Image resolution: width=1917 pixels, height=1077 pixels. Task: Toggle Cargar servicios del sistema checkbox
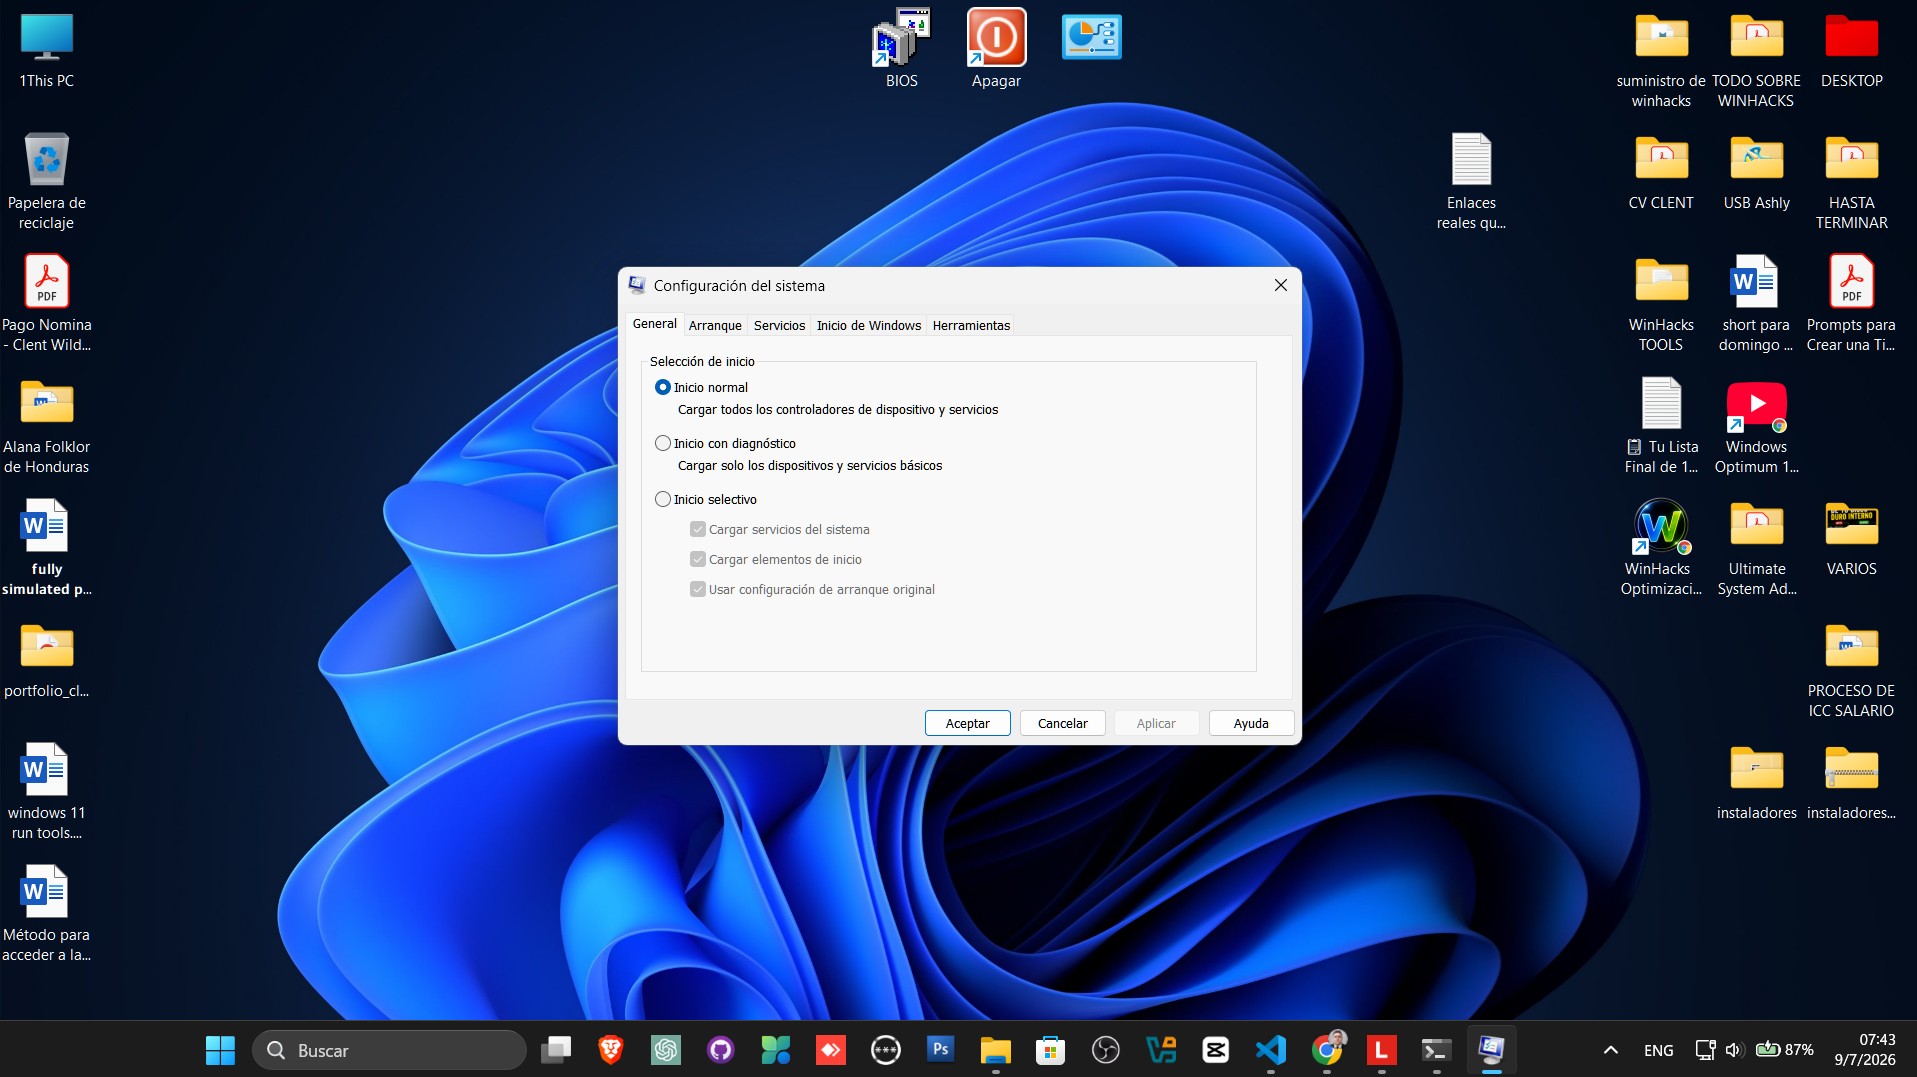pos(698,529)
